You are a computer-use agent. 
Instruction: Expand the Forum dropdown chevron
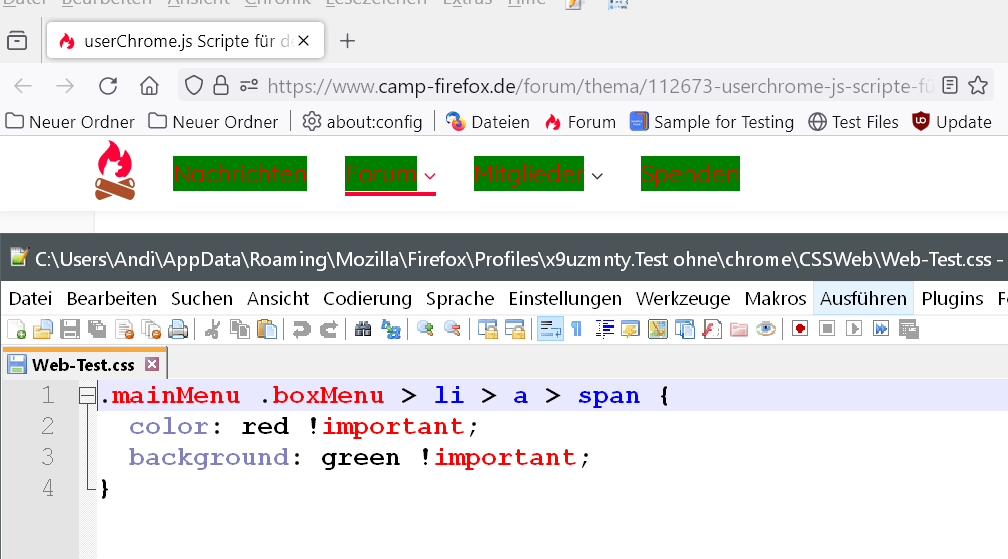430,176
